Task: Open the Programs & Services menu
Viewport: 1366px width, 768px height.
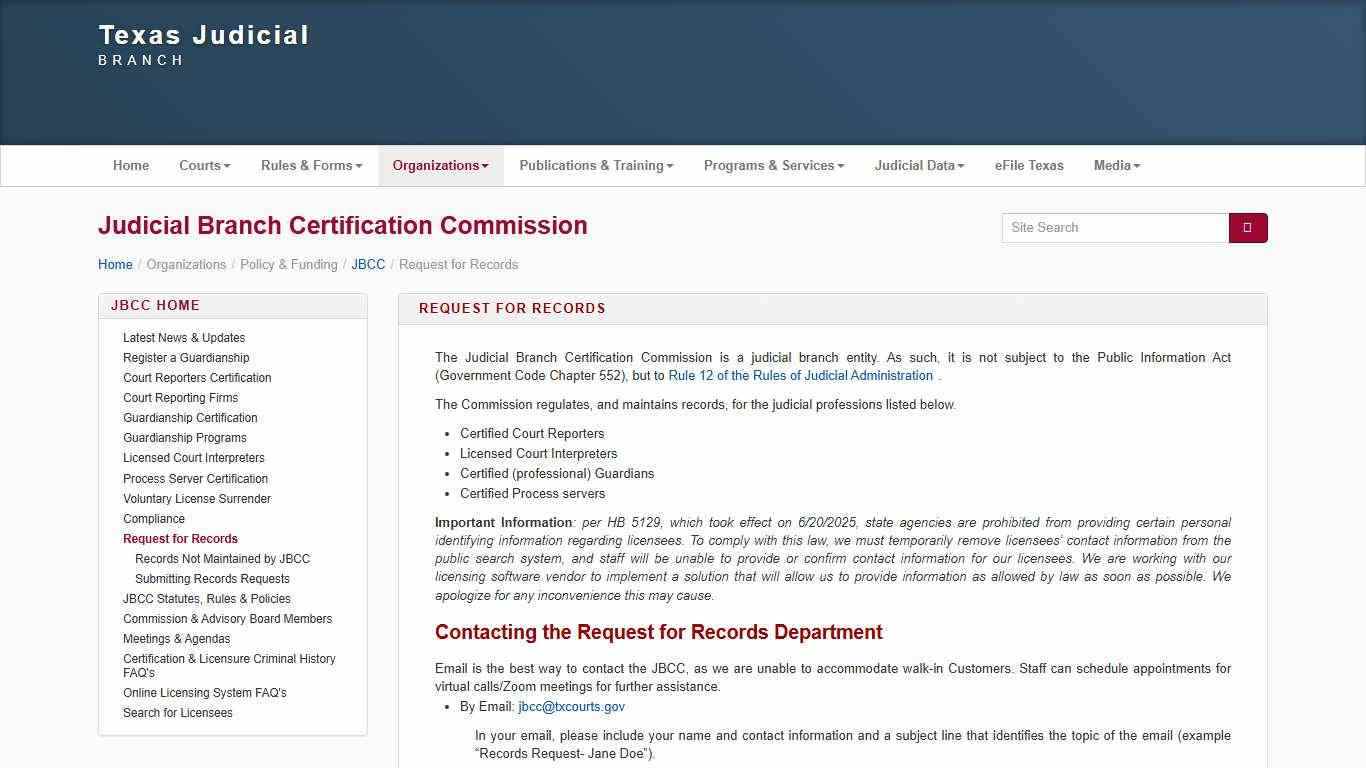Action: pos(773,166)
